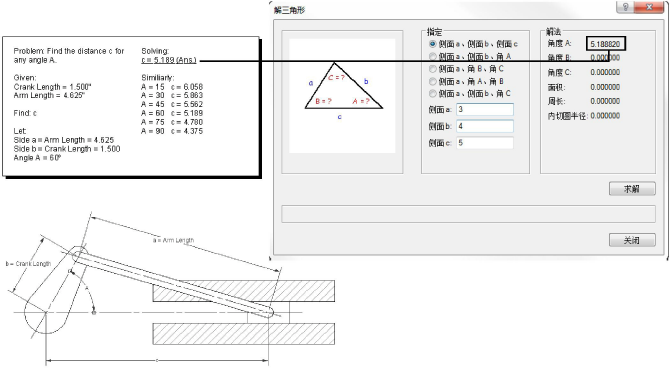Click the text 'Arm Length = 4.625"'

[x=49, y=95]
